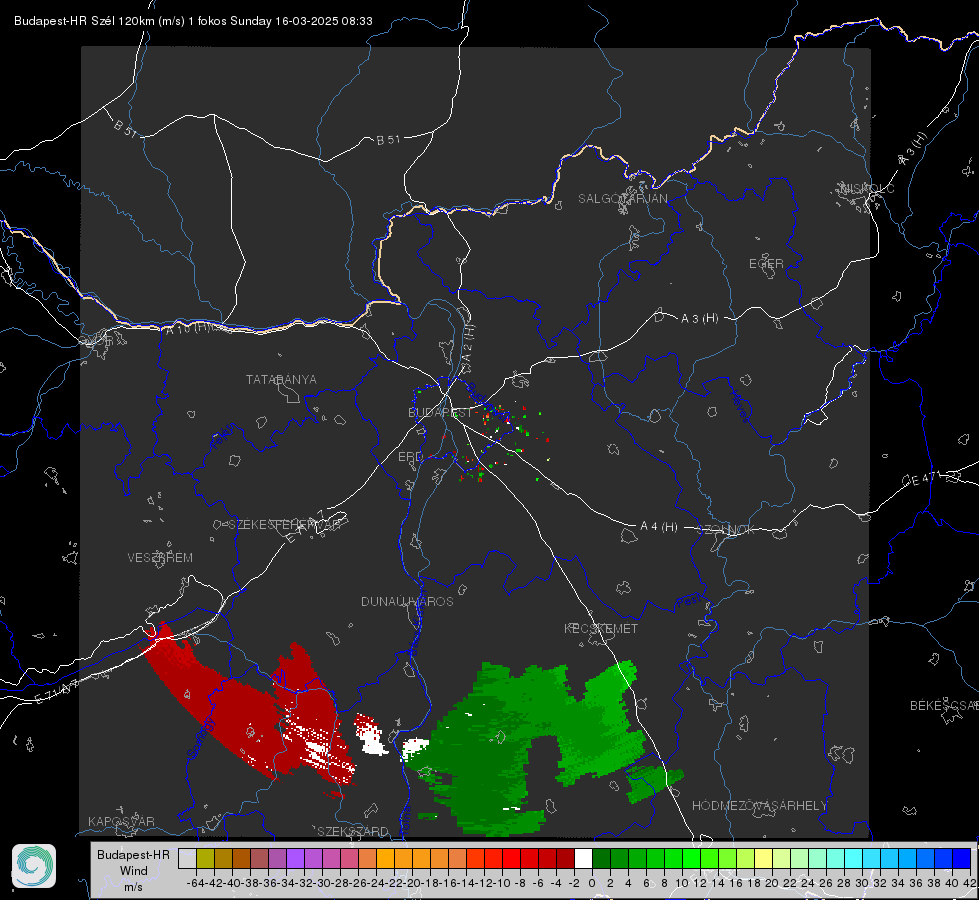Click the SZÉKESFEHÉRVÁR city label
The image size is (979, 900).
[283, 525]
